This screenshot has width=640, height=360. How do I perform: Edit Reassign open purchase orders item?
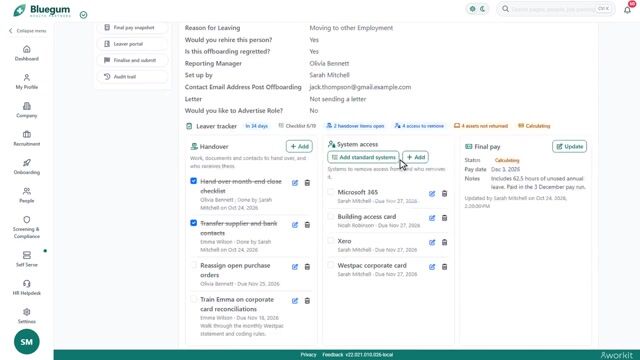pos(295,267)
